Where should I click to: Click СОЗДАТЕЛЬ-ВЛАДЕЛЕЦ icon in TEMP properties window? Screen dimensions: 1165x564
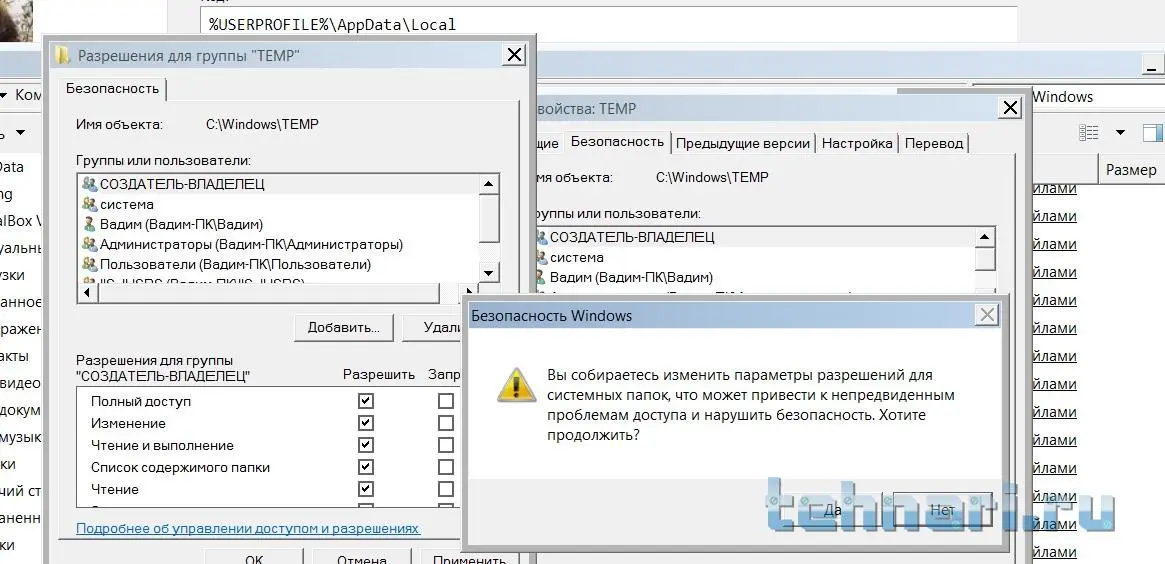pos(540,237)
